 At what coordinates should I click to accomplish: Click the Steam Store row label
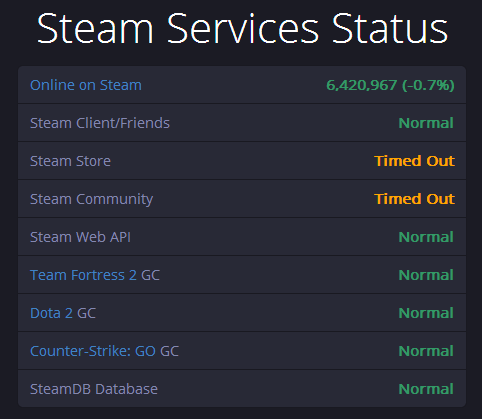coord(70,161)
